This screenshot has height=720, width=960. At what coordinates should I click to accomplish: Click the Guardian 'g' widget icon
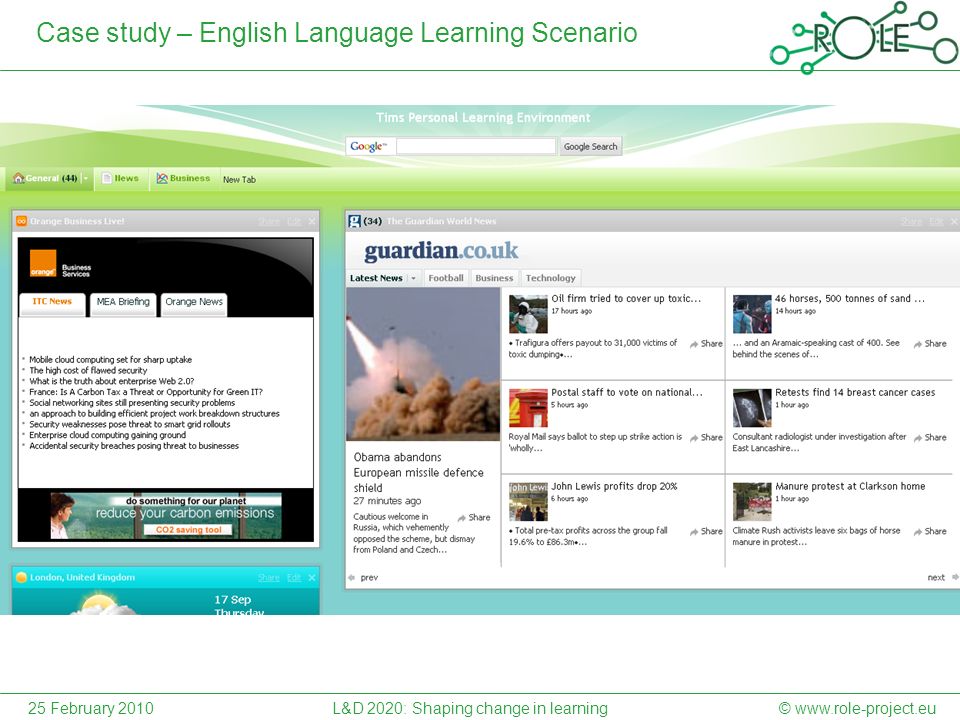pos(354,221)
